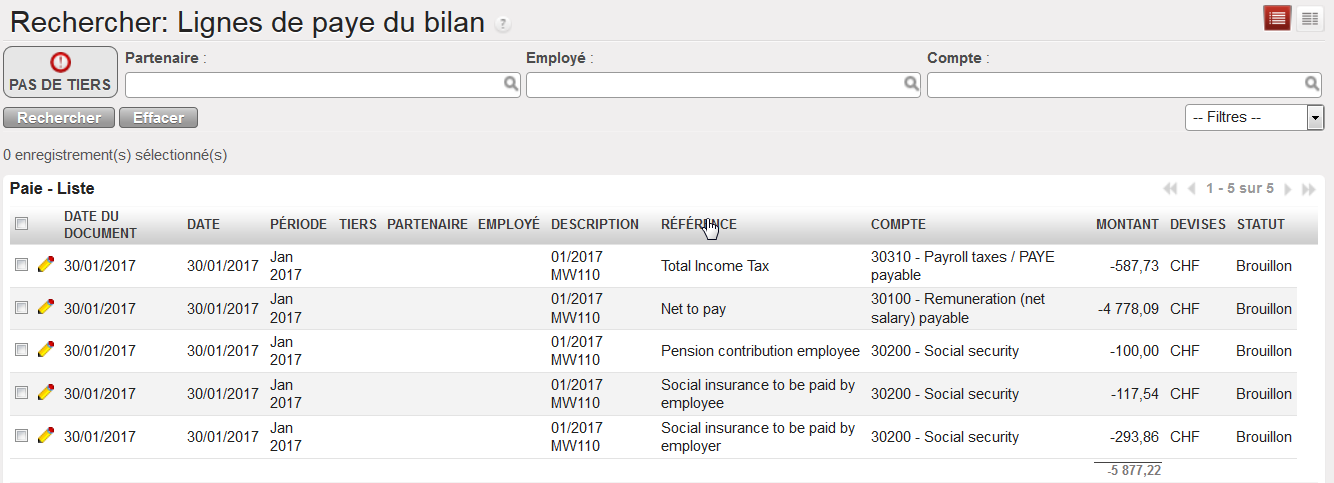Switch to list view icon
The width and height of the screenshot is (1334, 483).
point(1277,18)
